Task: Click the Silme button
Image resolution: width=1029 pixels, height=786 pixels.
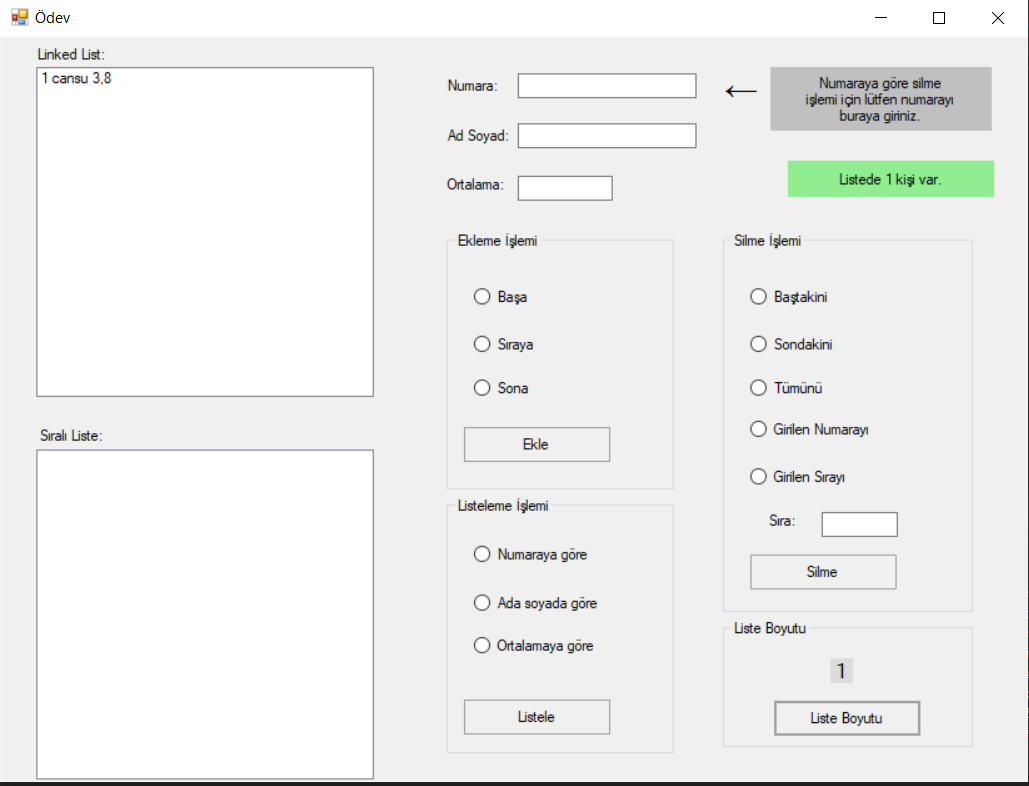Action: 823,571
